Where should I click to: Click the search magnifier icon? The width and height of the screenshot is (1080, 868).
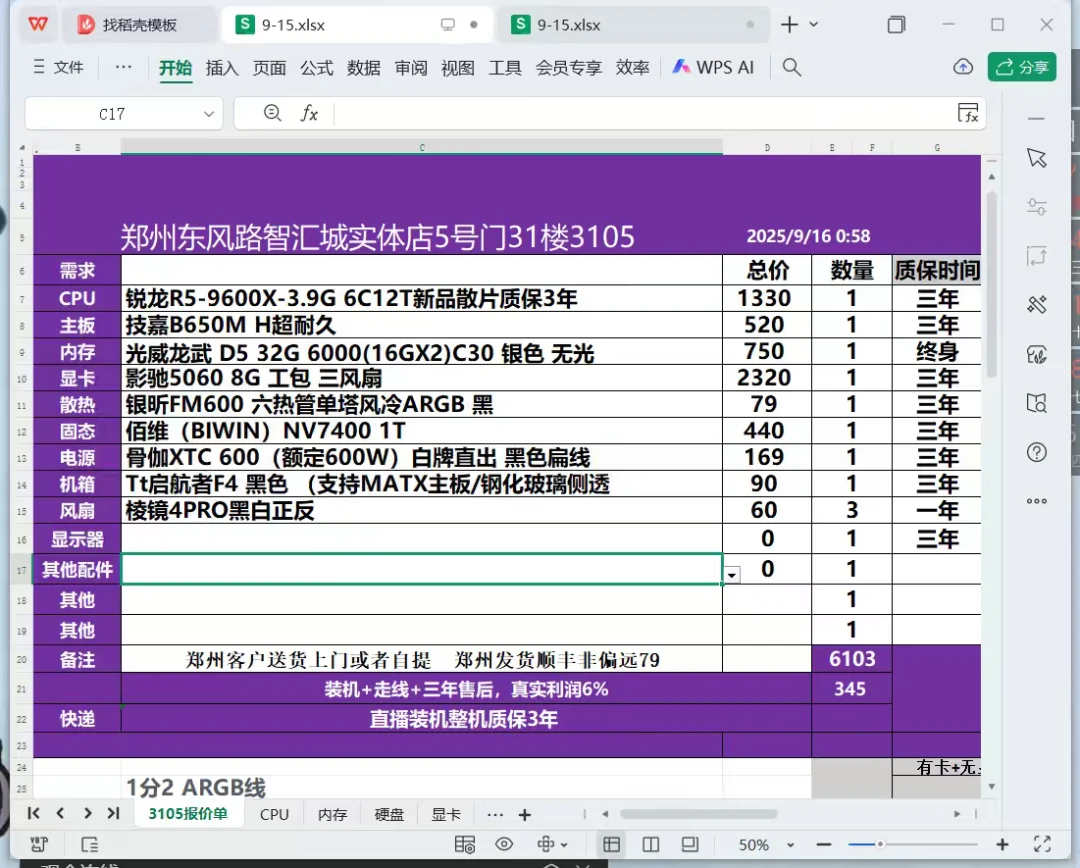pyautogui.click(x=792, y=68)
